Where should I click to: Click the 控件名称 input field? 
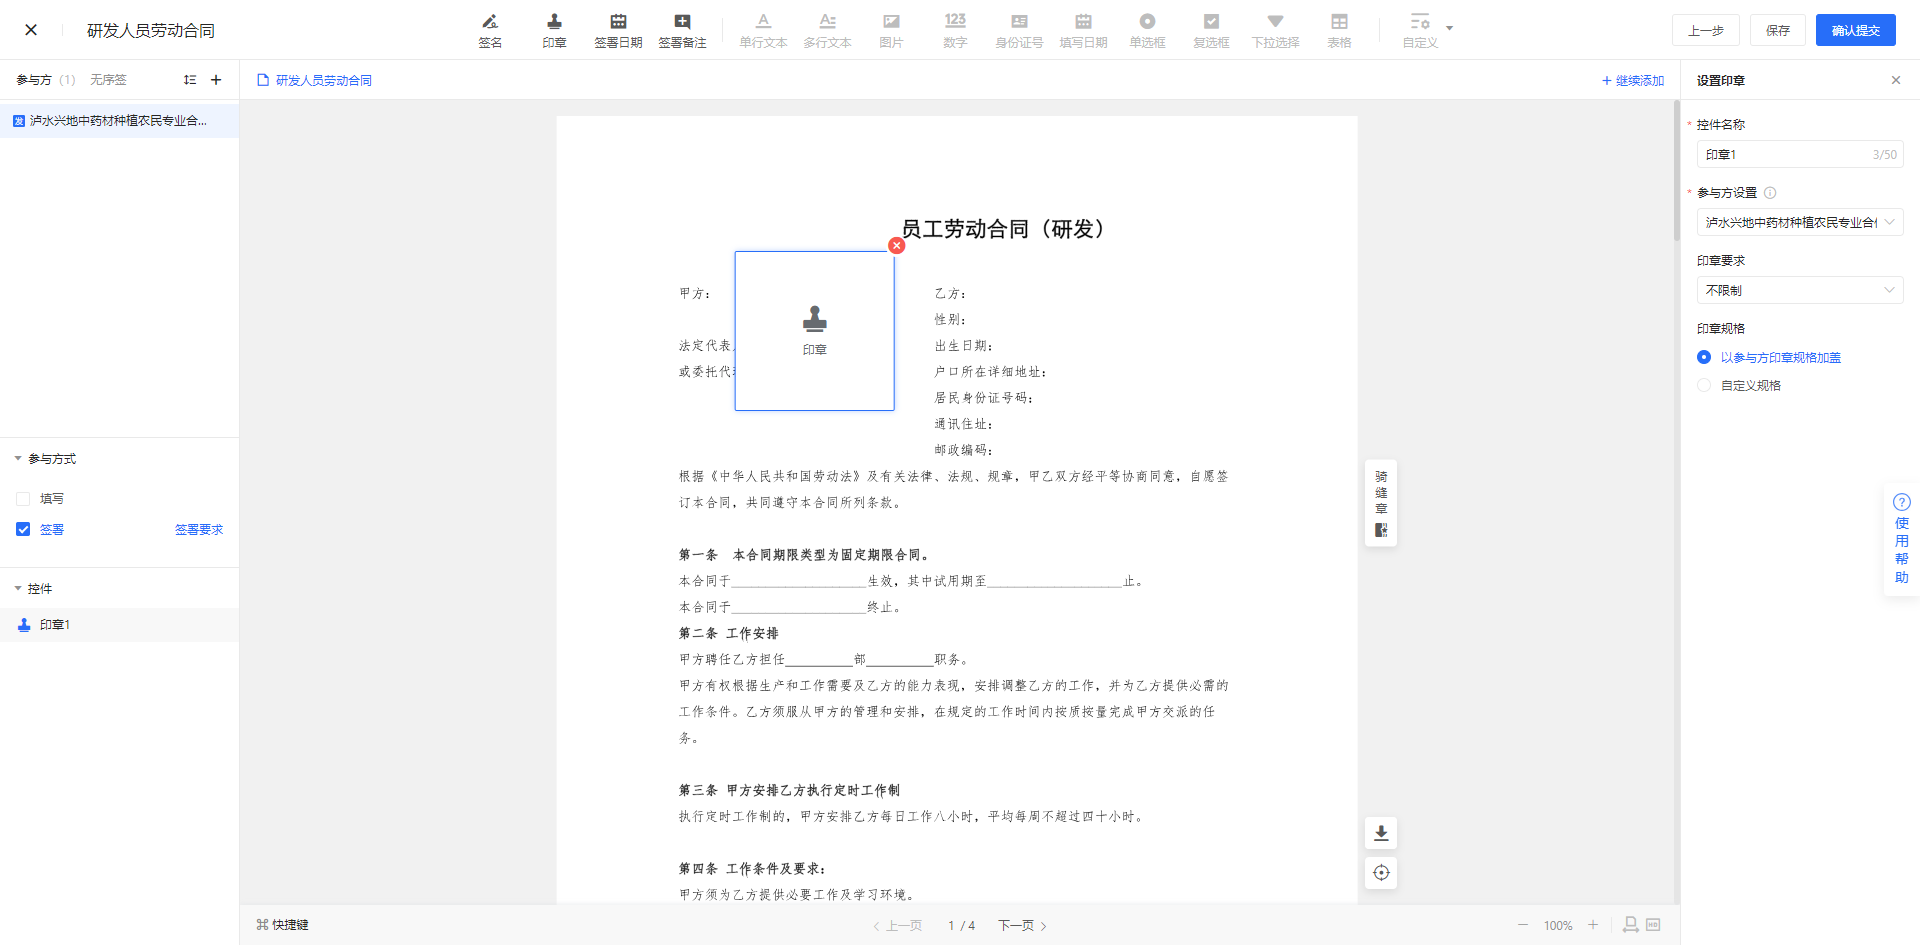coord(1800,154)
